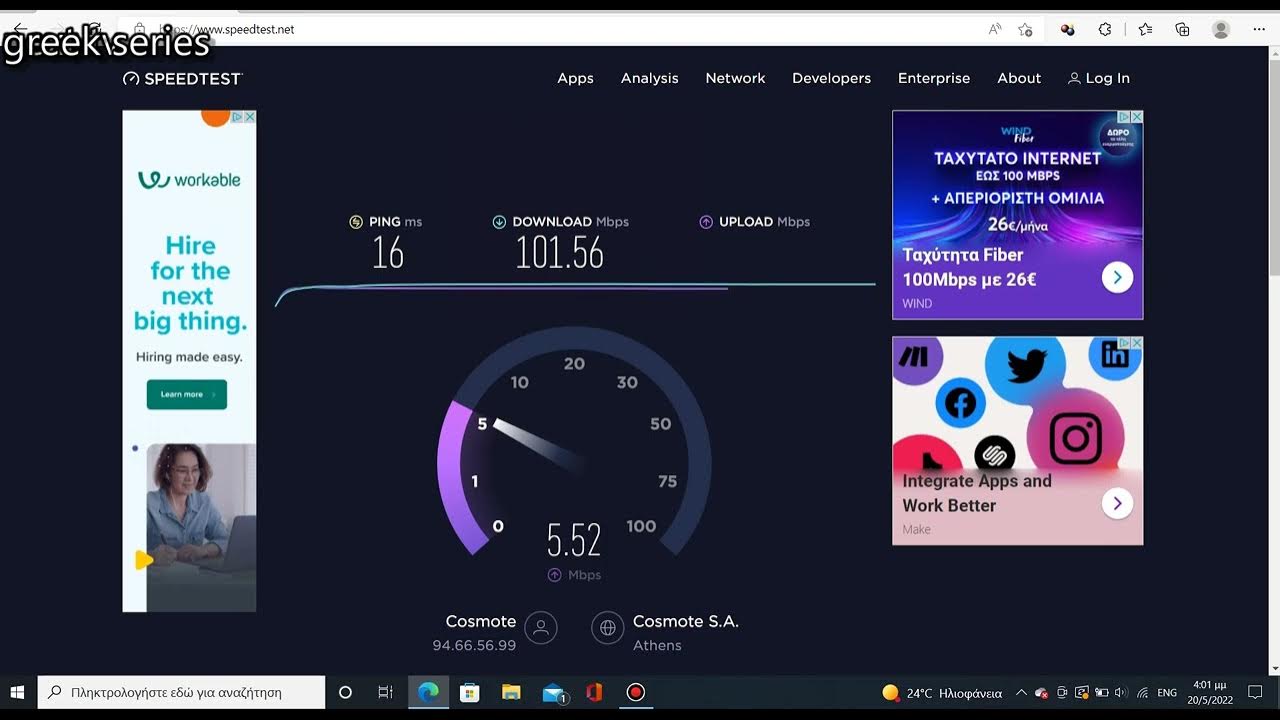The height and width of the screenshot is (720, 1280).
Task: Click the Speedtest logo in header
Action: click(183, 78)
